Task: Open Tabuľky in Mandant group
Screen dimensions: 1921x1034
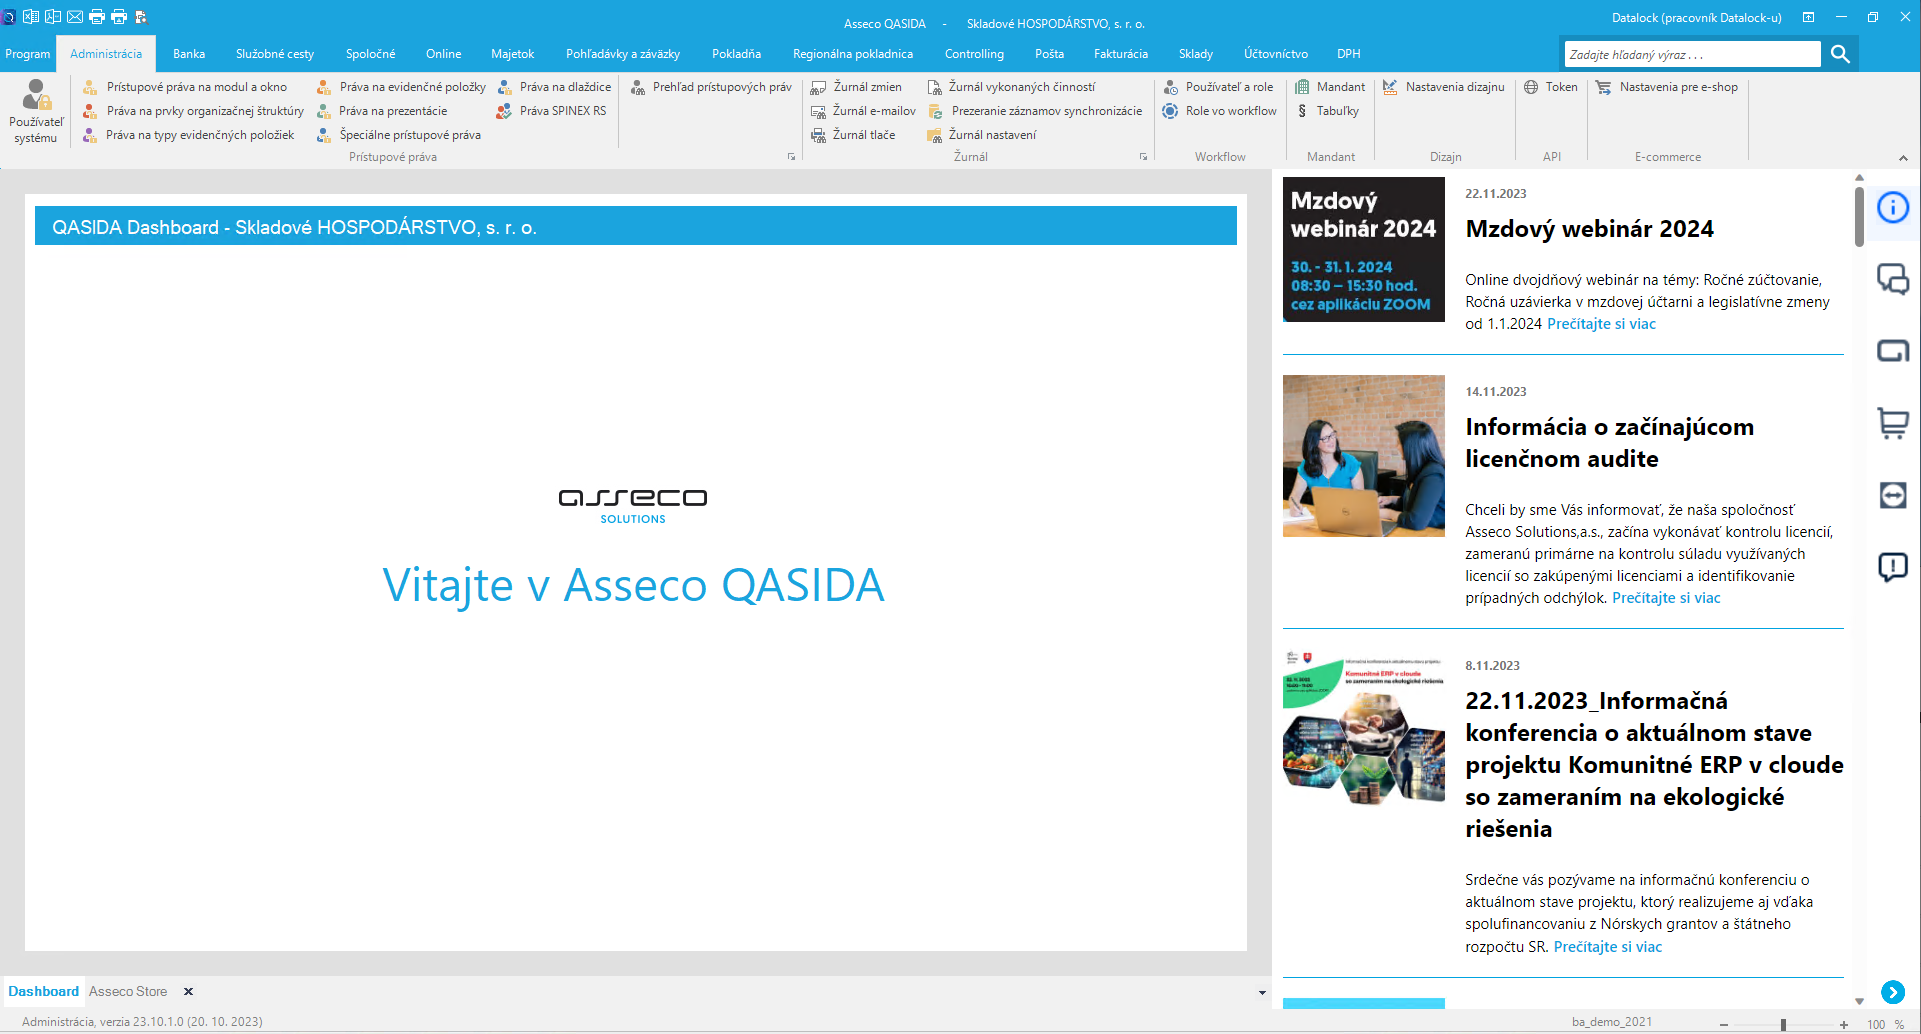Action: [x=1327, y=111]
